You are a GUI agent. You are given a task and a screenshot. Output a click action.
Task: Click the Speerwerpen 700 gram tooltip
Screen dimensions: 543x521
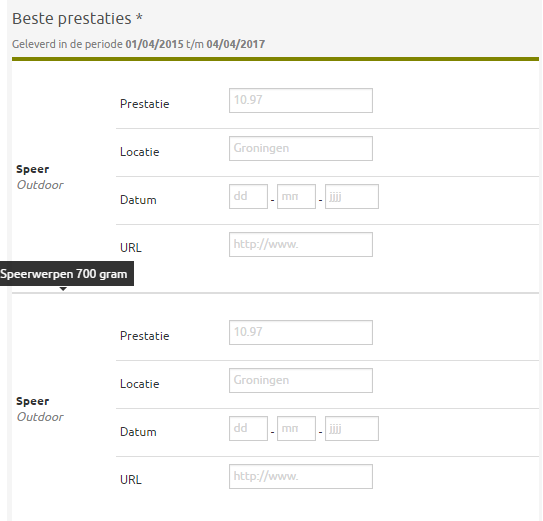coord(66,274)
